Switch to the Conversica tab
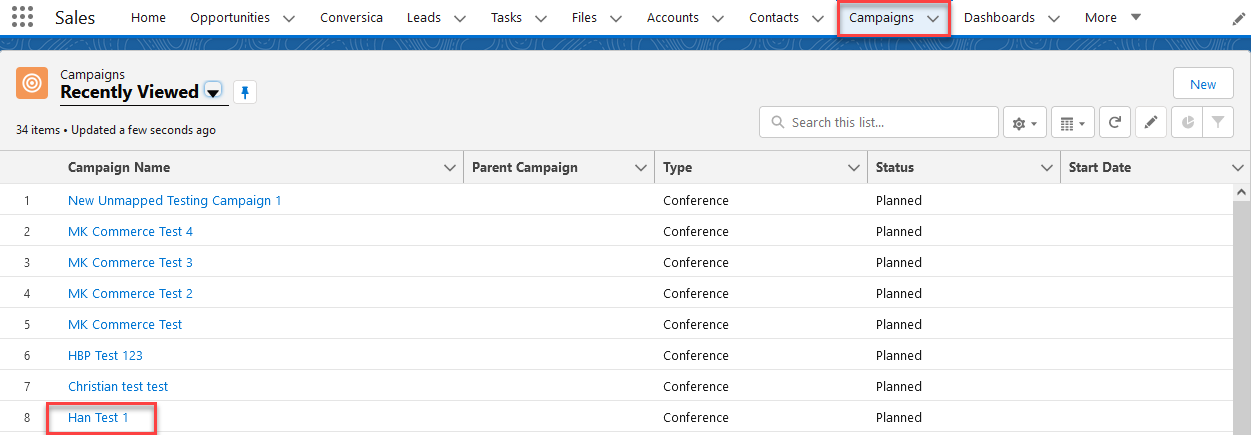The height and width of the screenshot is (435, 1251). (x=351, y=17)
